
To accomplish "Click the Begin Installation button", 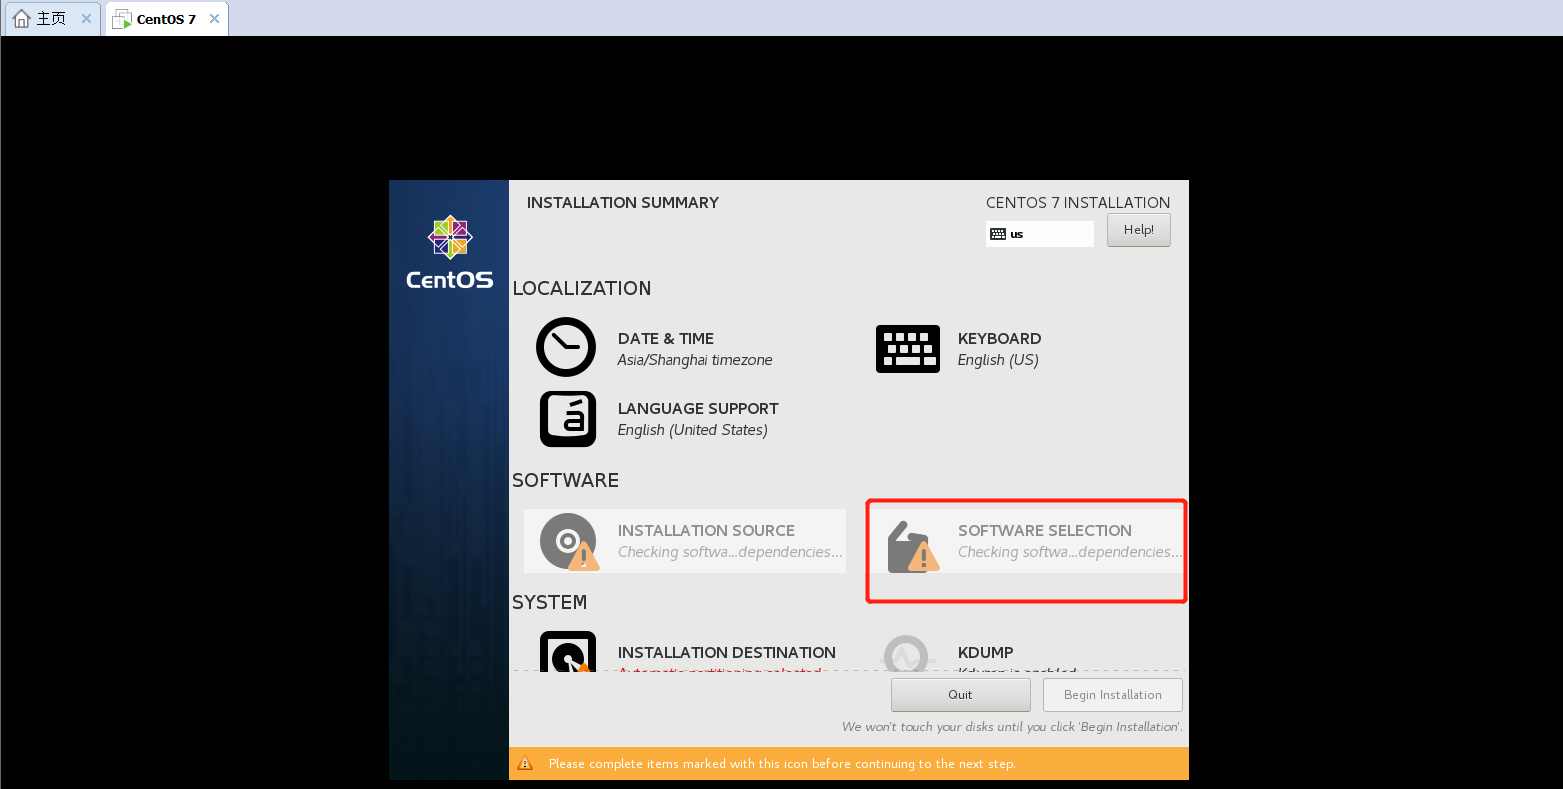I will [x=1112, y=694].
